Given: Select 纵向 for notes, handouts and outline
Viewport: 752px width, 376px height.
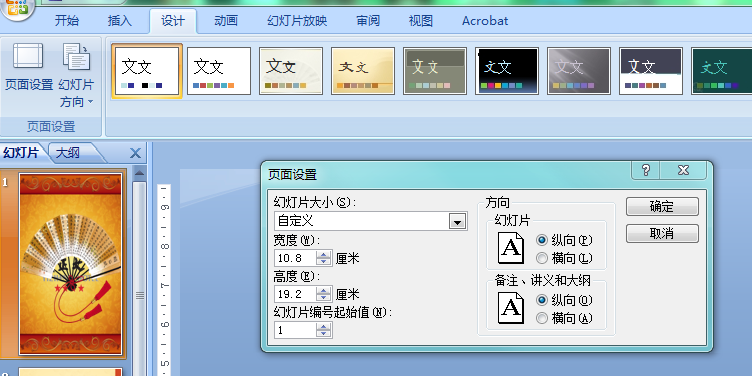Looking at the screenshot, I should click(x=564, y=300).
